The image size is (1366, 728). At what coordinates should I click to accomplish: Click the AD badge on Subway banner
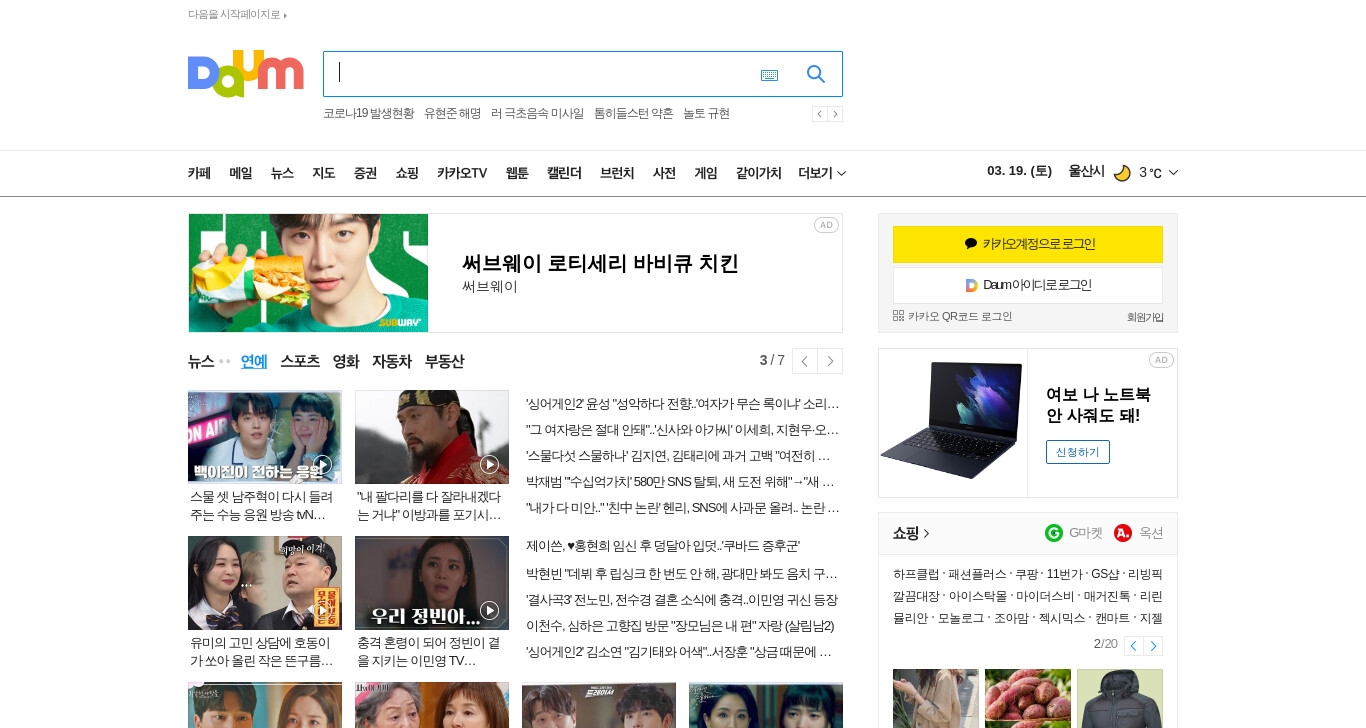pos(826,225)
